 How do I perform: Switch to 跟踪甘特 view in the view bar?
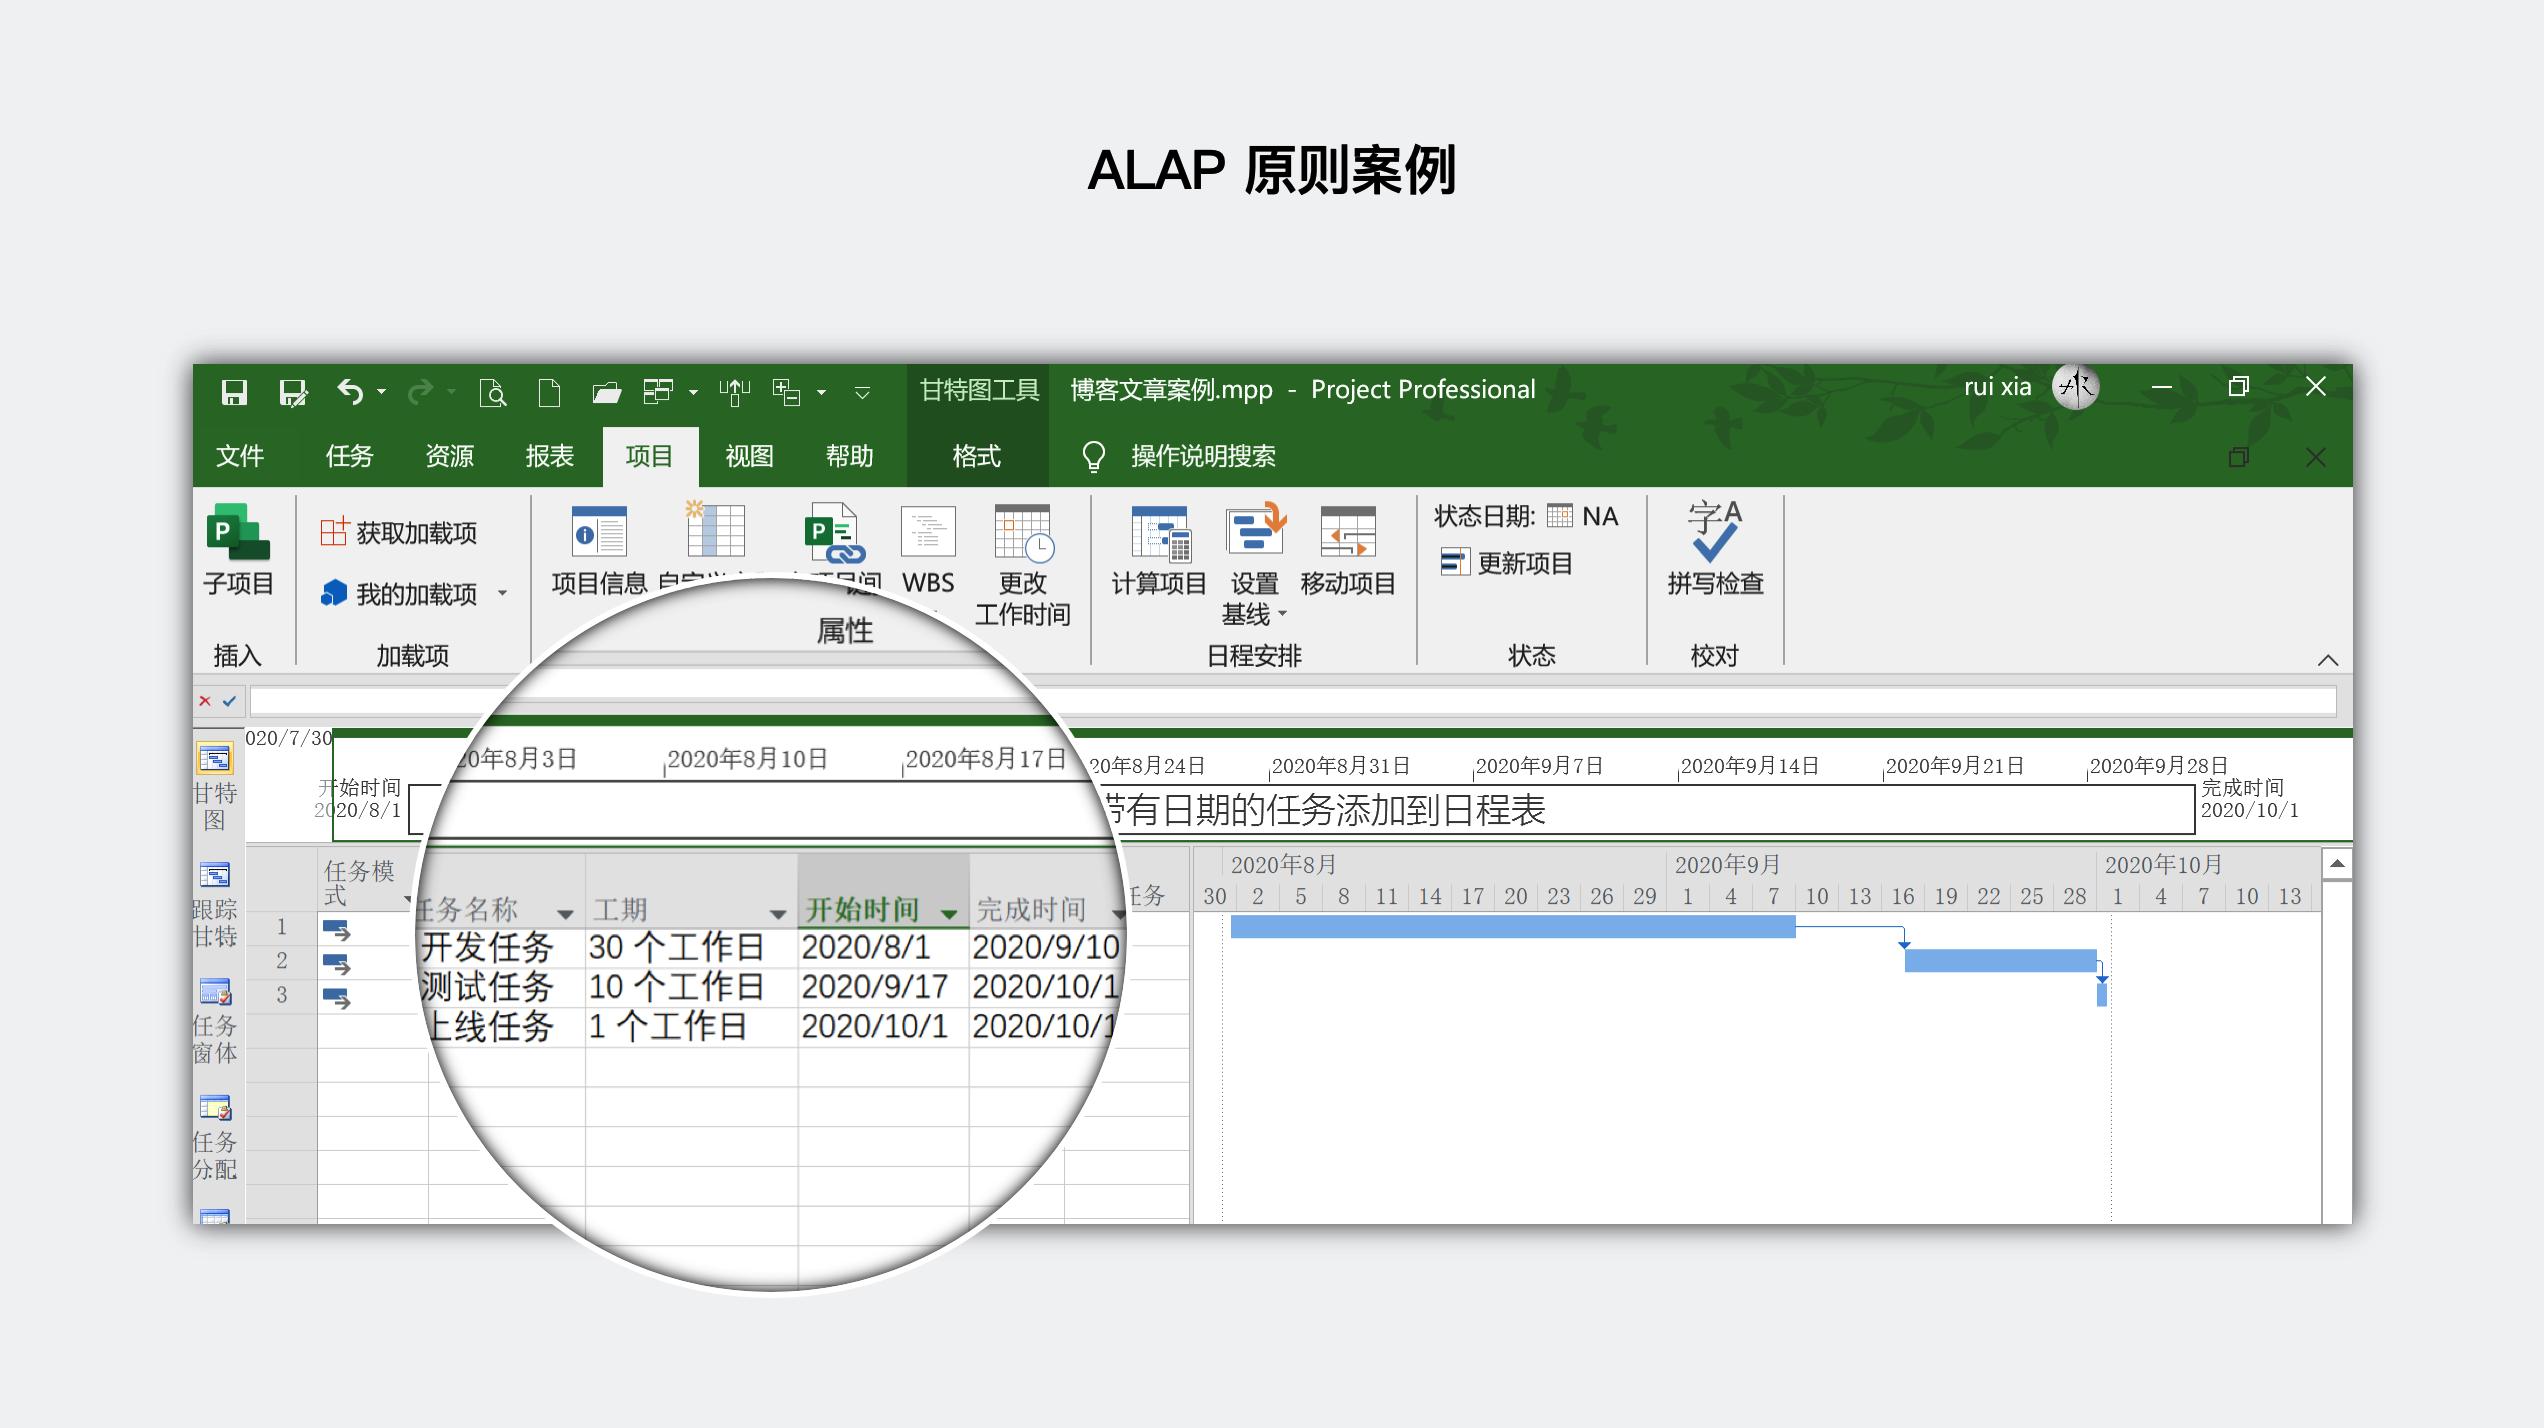pyautogui.click(x=215, y=904)
